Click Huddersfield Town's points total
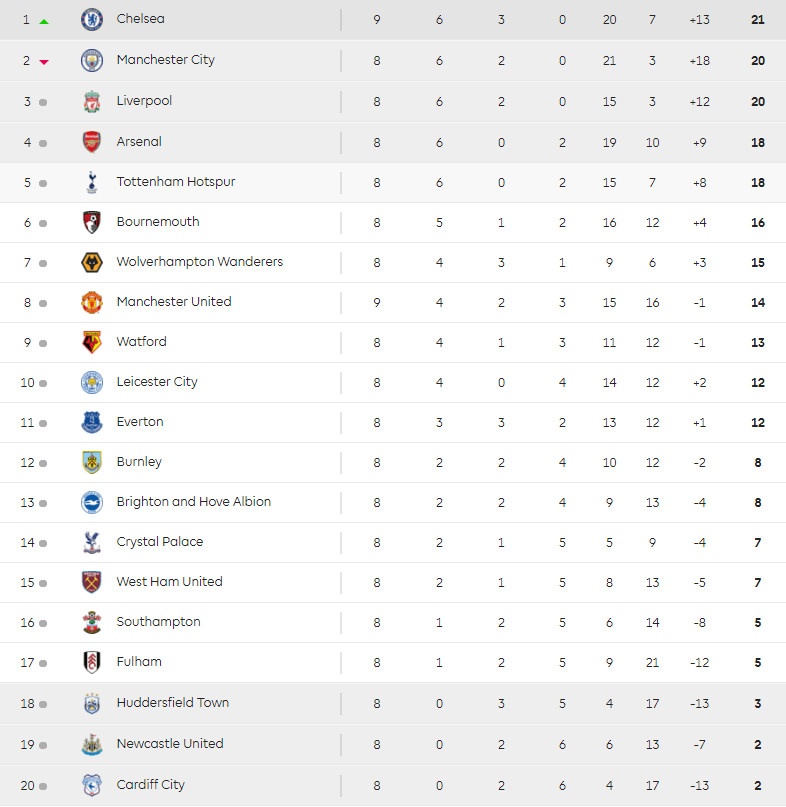 click(758, 703)
